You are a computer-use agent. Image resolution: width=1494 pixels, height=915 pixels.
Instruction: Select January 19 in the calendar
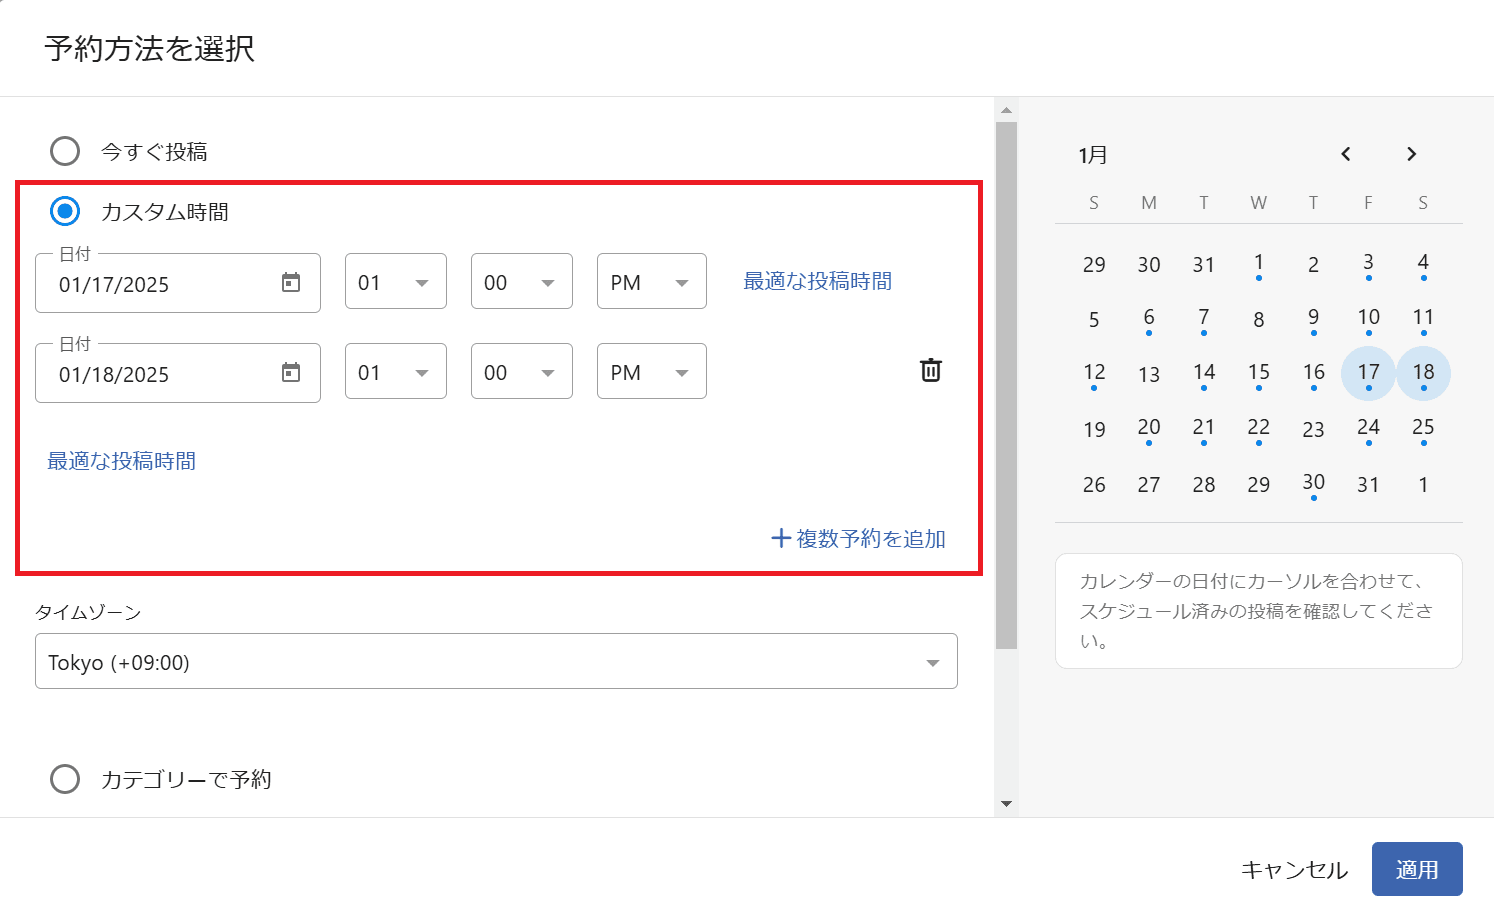(x=1094, y=429)
